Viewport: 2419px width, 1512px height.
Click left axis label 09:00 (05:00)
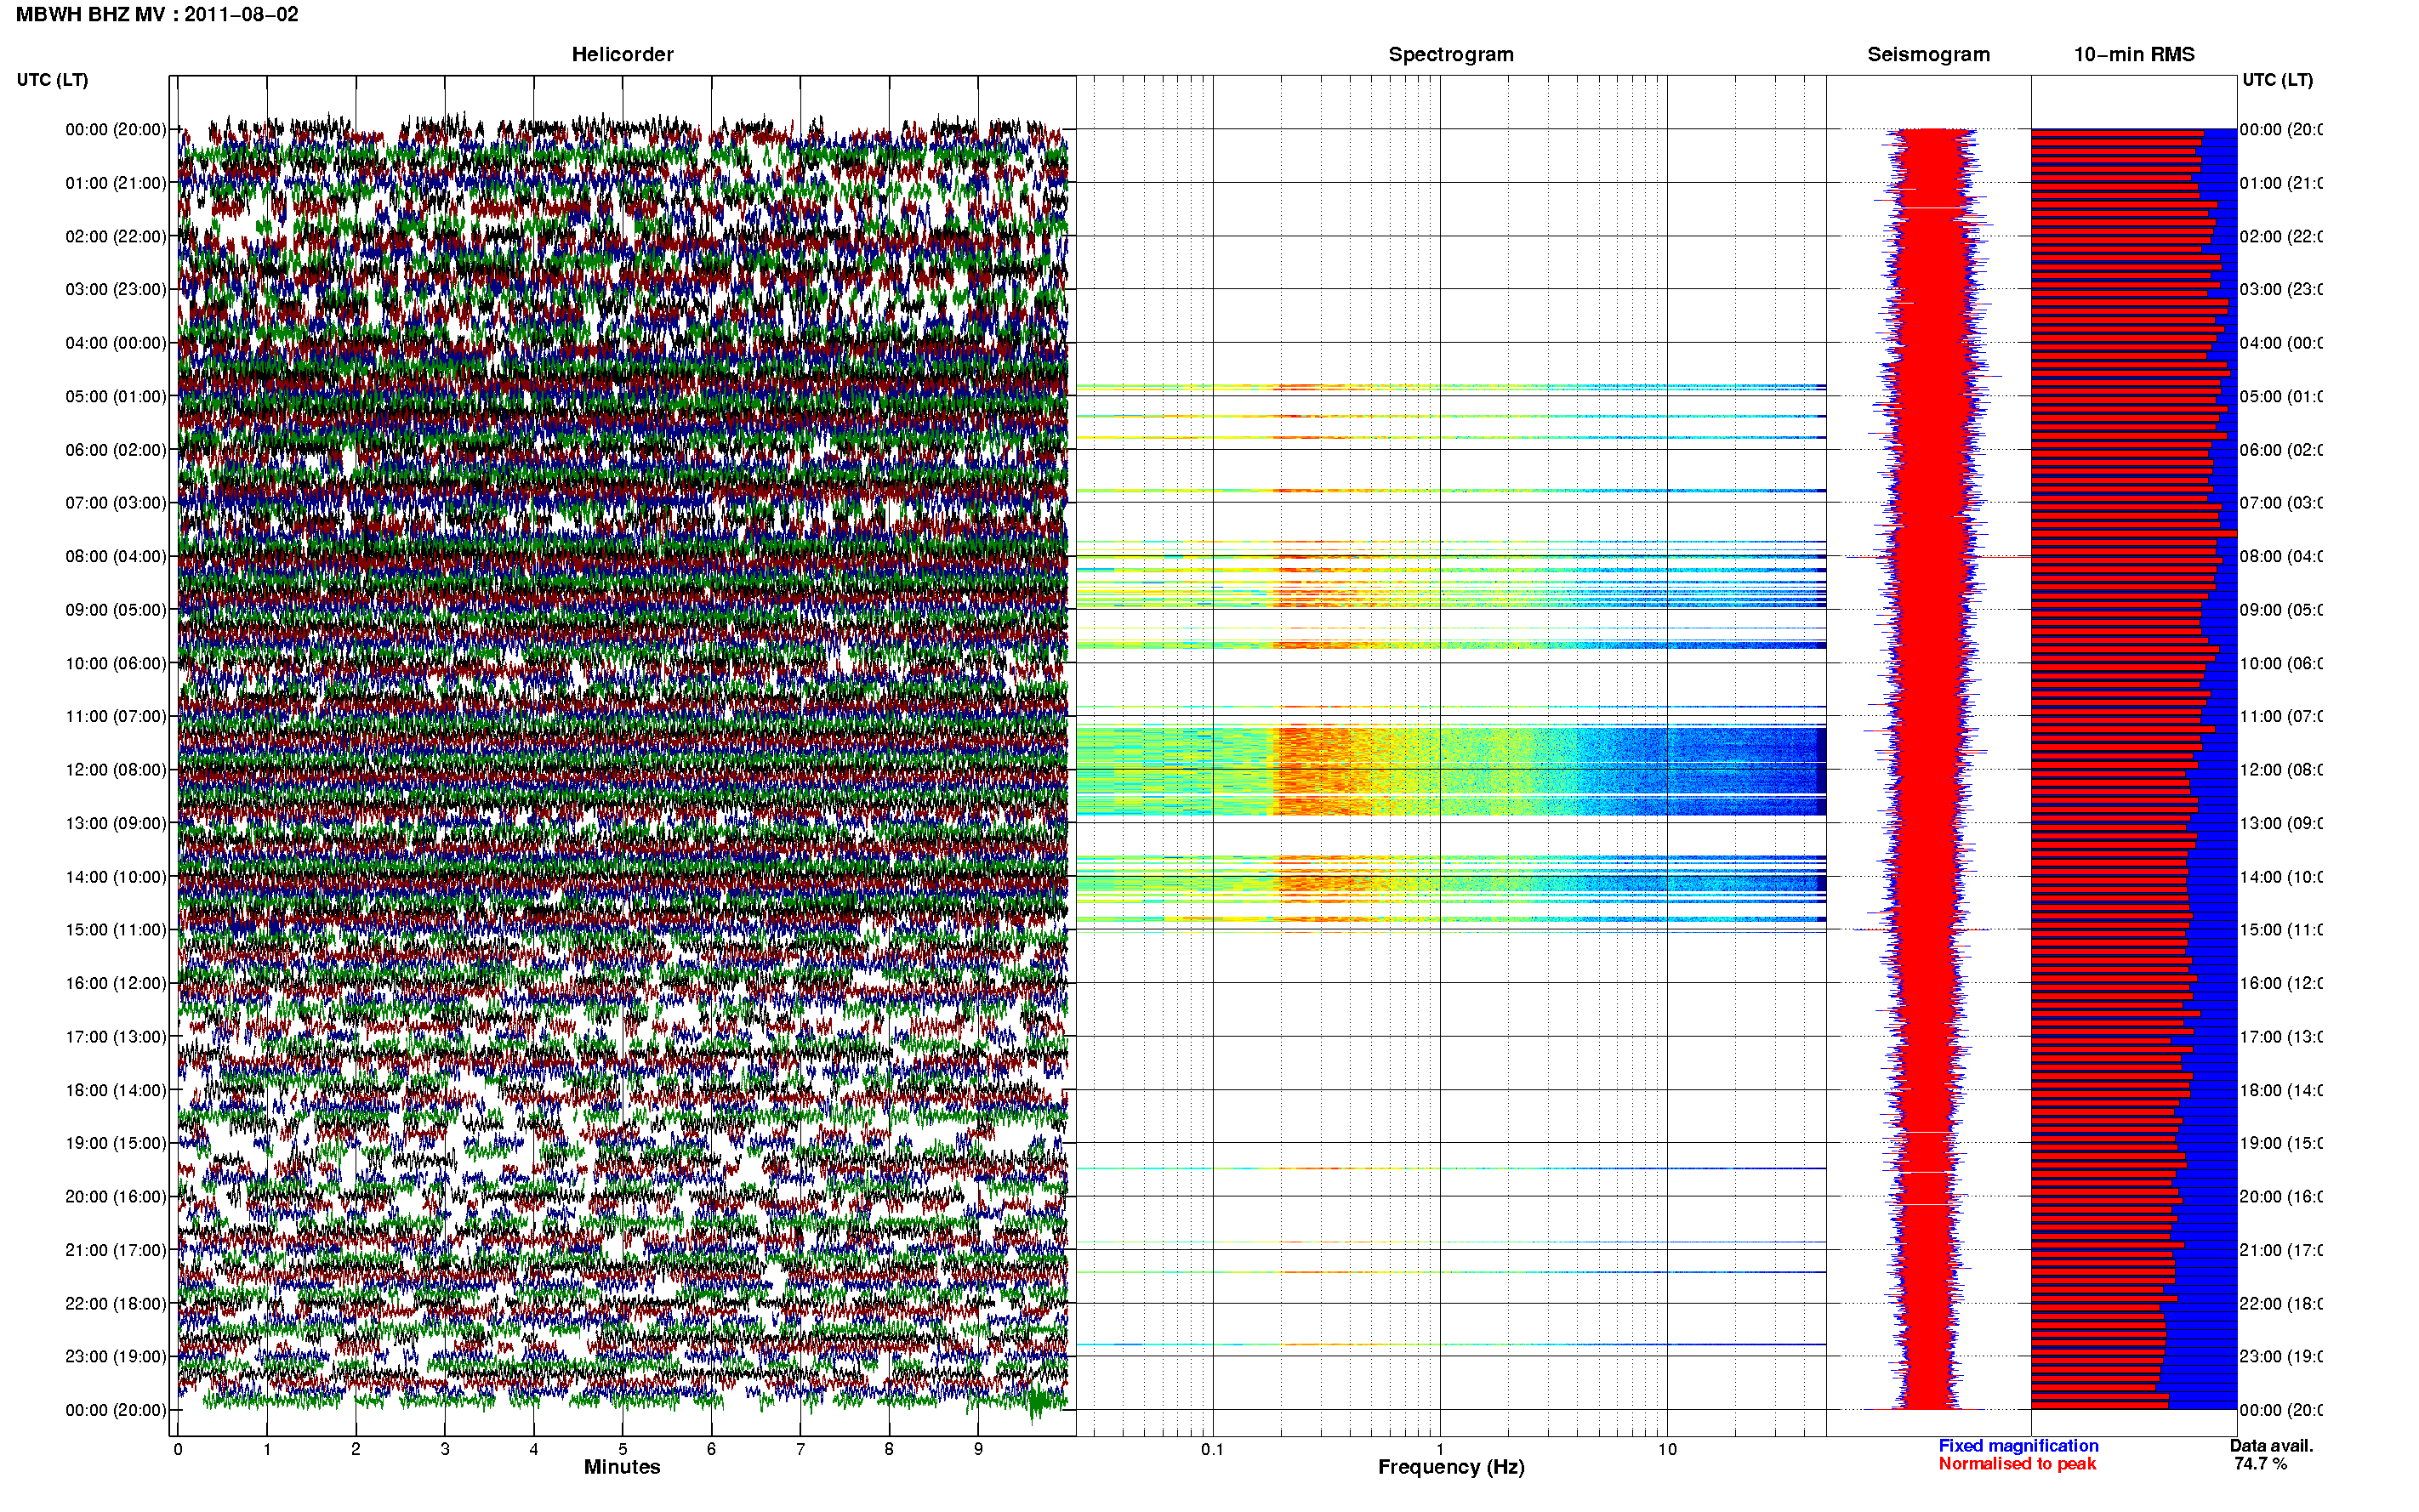[116, 610]
